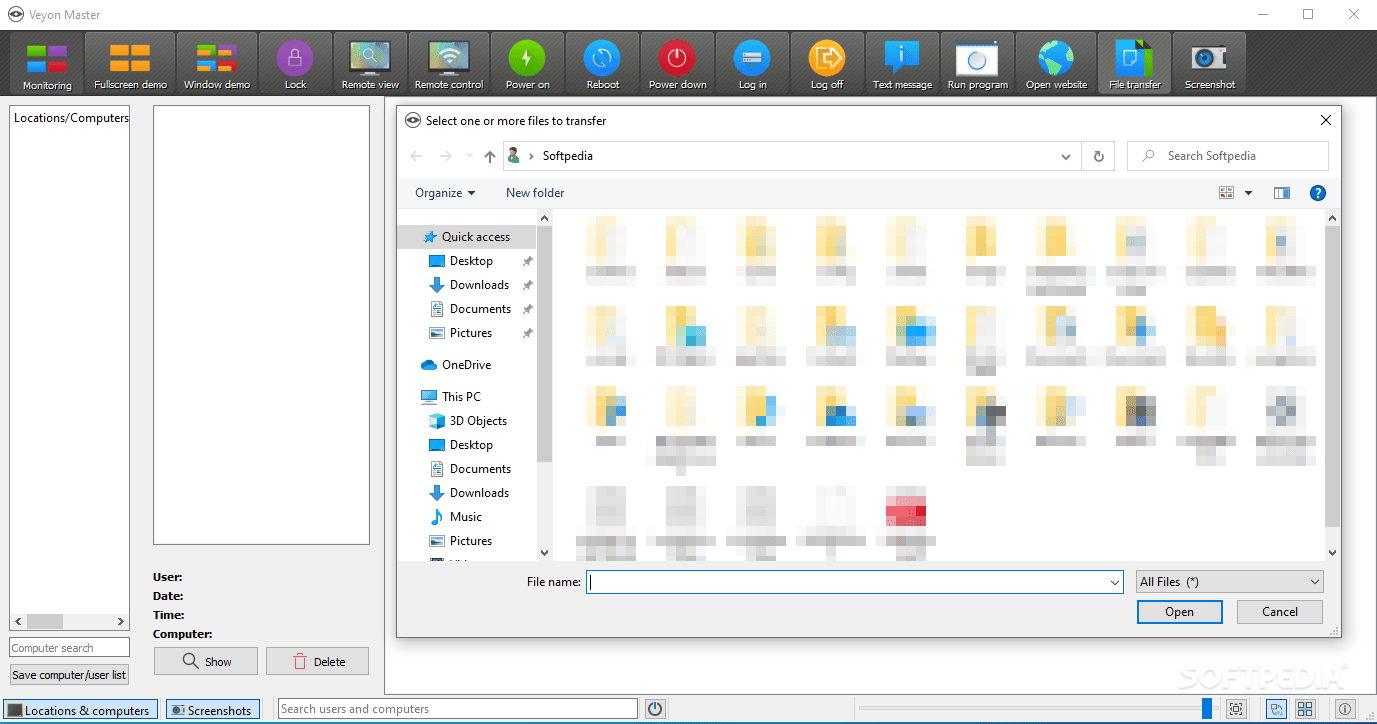Image resolution: width=1377 pixels, height=724 pixels.
Task: Start a Fullscreen demo
Action: click(130, 63)
